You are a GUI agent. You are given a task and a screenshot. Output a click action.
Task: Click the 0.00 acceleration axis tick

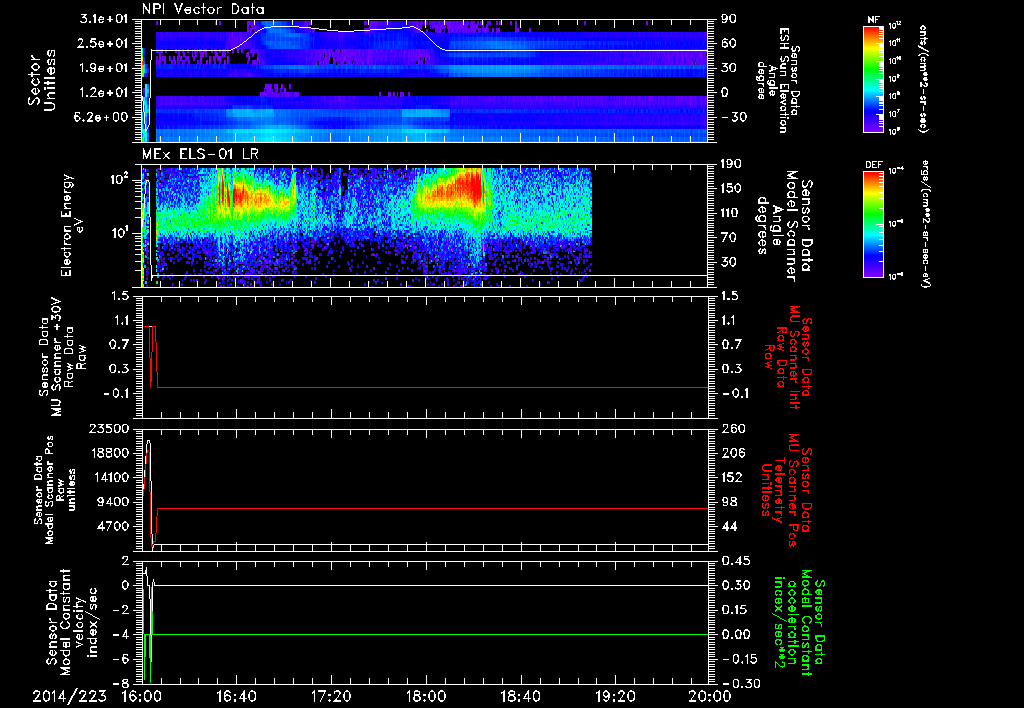click(737, 635)
